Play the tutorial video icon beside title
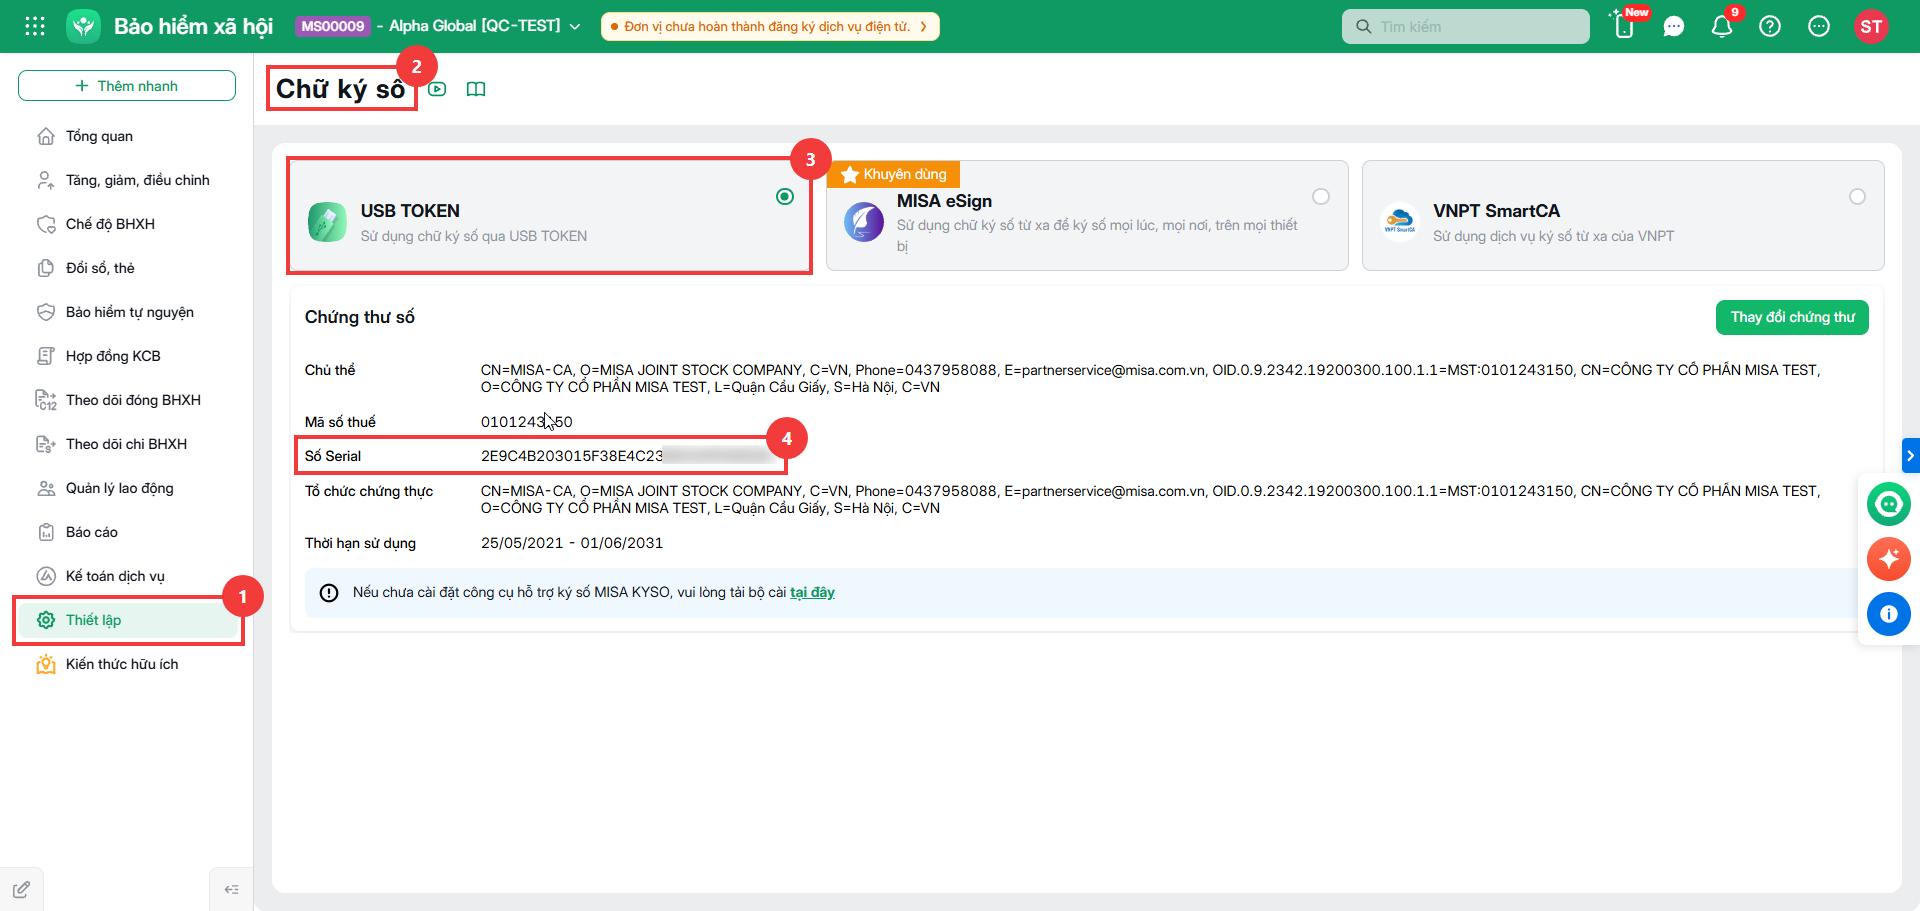1920x911 pixels. click(x=437, y=89)
